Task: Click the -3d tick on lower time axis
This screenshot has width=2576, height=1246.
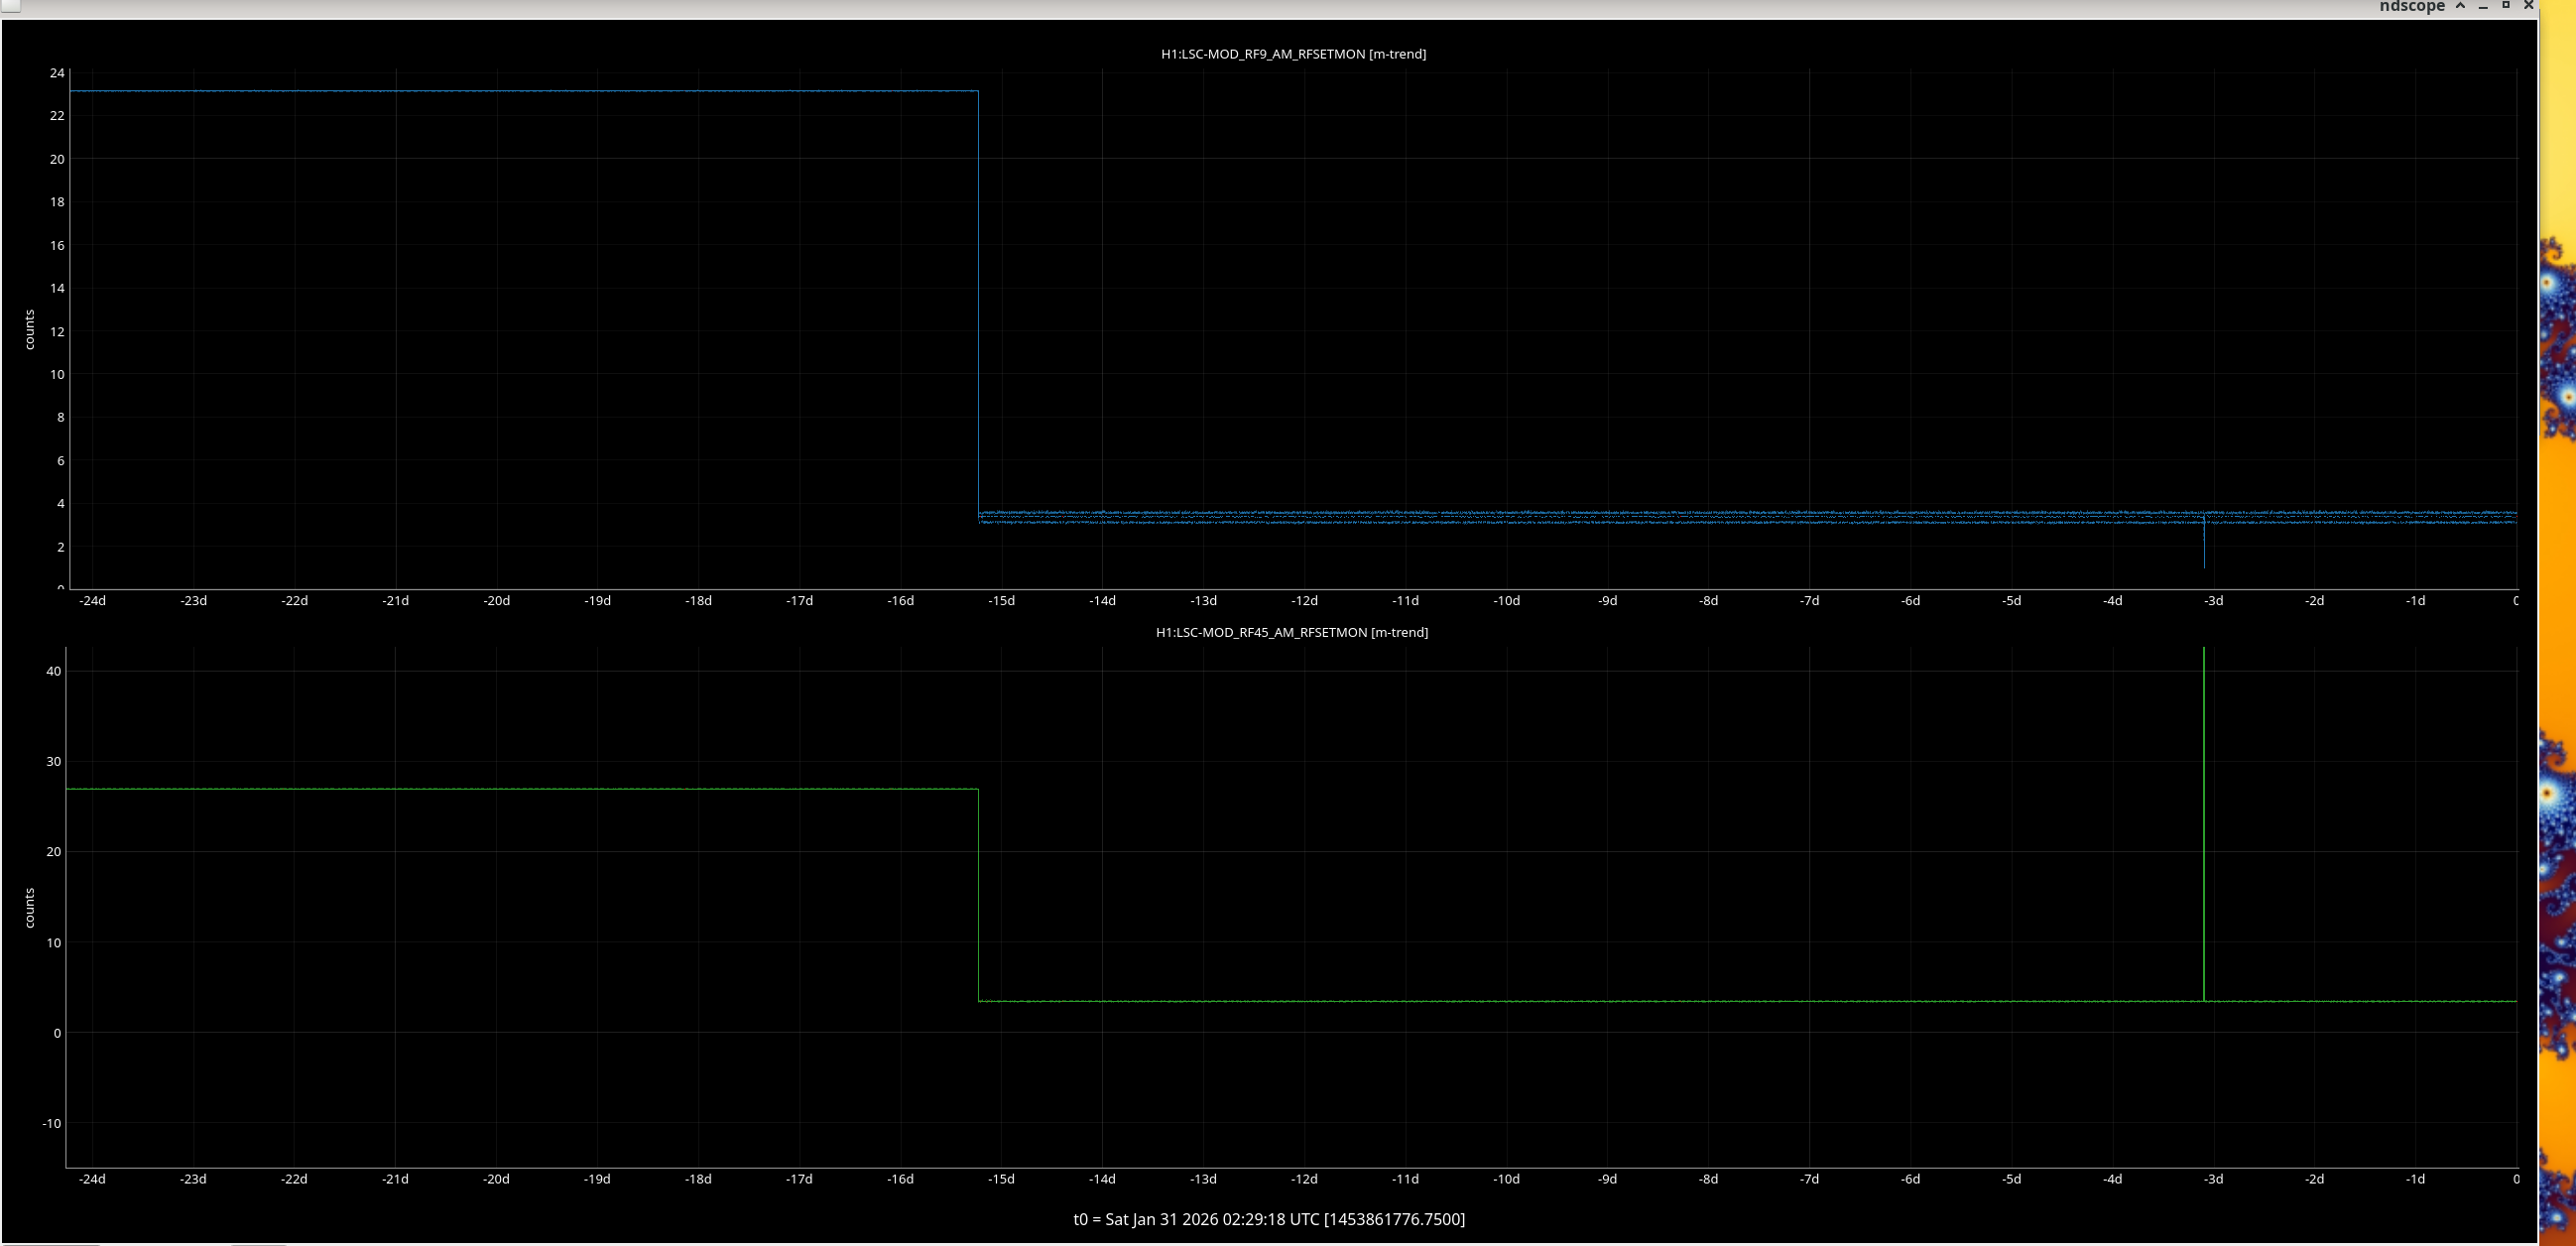Action: [x=2213, y=1179]
